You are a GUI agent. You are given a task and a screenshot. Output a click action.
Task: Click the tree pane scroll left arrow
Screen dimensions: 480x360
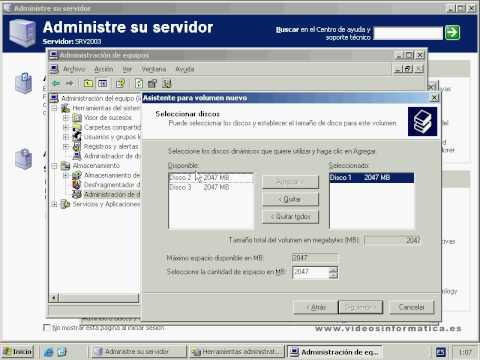54,297
